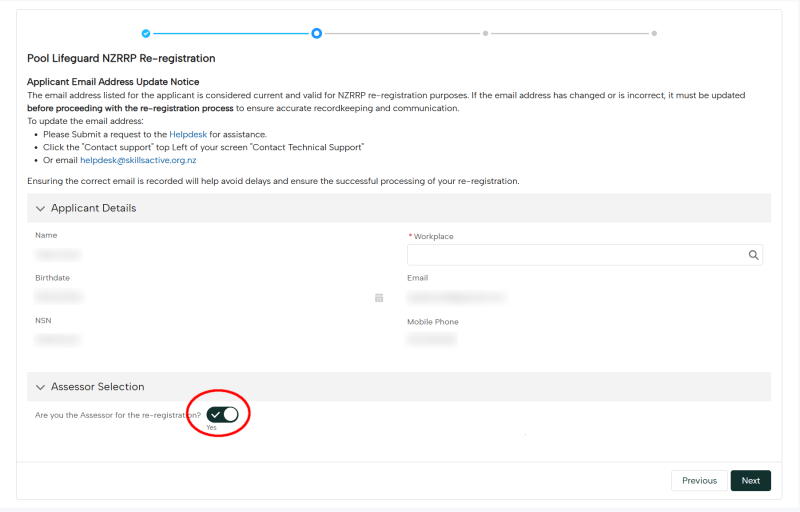Click the blurred Mobile Phone field value
The width and height of the screenshot is (800, 512).
pos(432,339)
